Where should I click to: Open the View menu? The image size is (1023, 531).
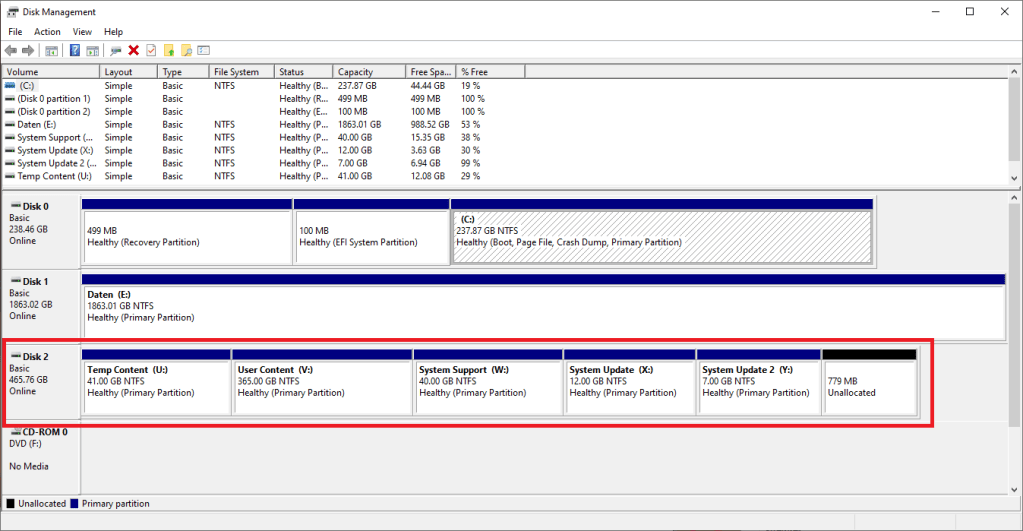[82, 32]
